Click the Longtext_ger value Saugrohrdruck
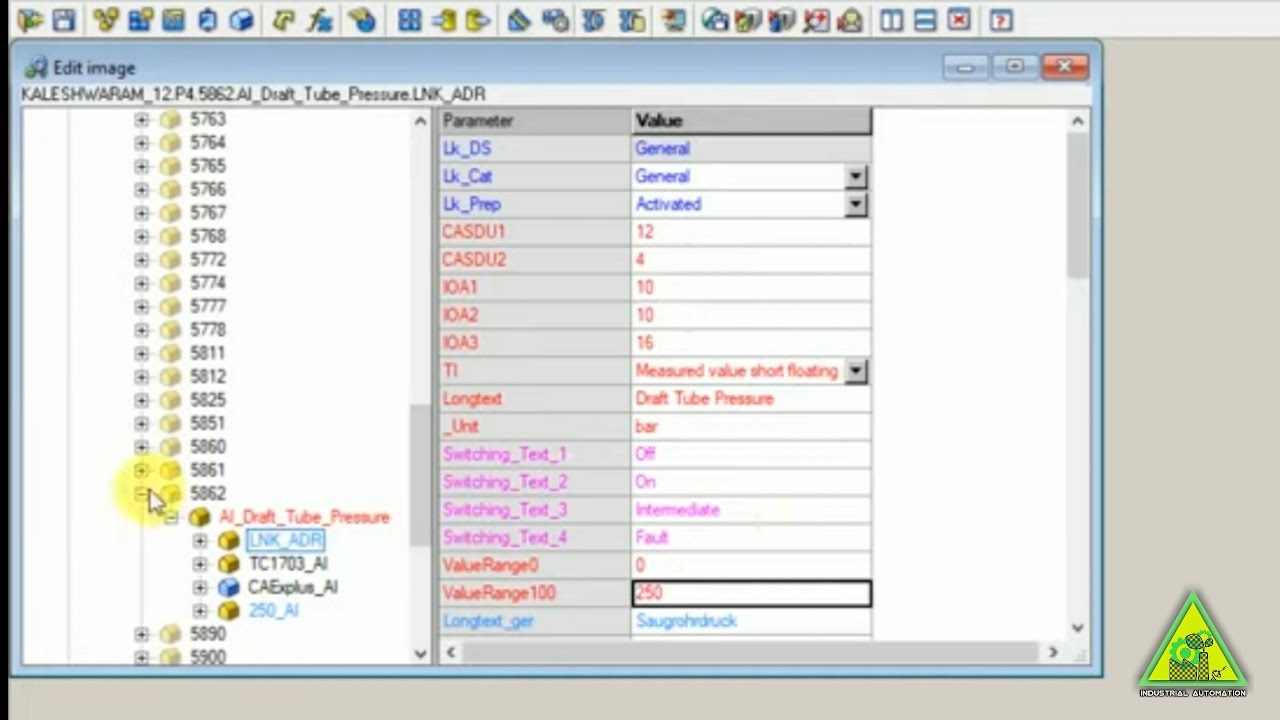Viewport: 1280px width, 720px height. [686, 621]
